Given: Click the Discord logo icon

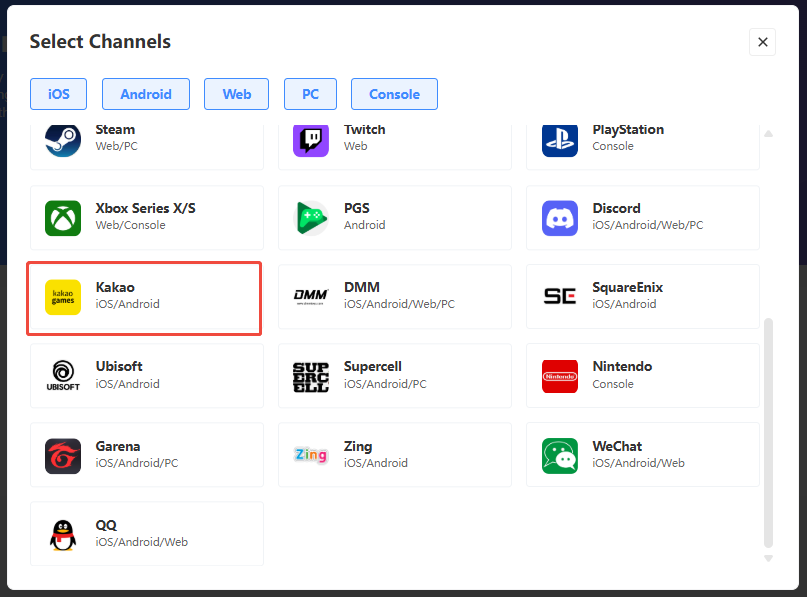Looking at the screenshot, I should coord(560,218).
